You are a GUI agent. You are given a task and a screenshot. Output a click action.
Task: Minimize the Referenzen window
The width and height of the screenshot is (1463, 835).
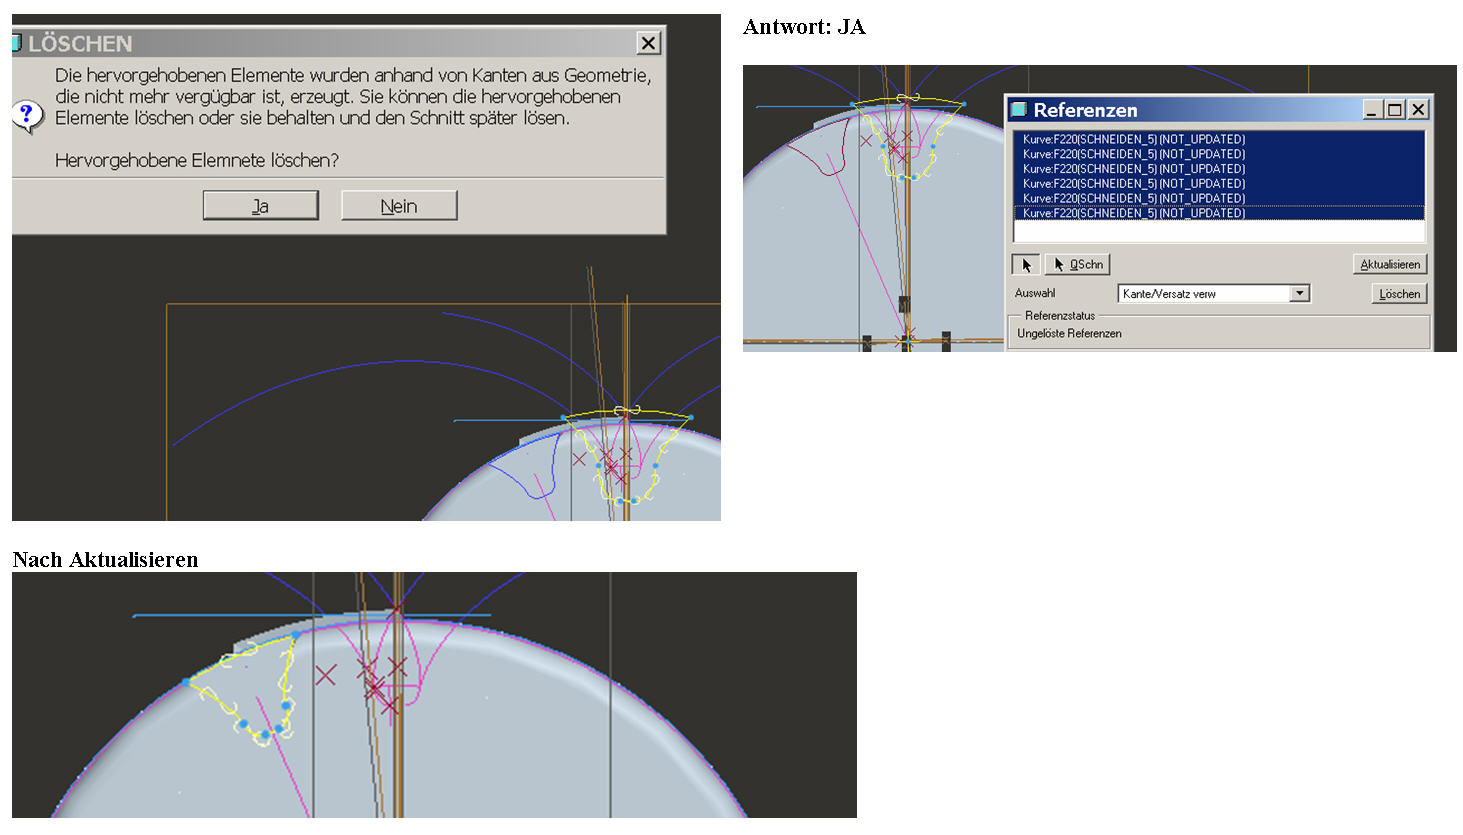tap(1372, 109)
